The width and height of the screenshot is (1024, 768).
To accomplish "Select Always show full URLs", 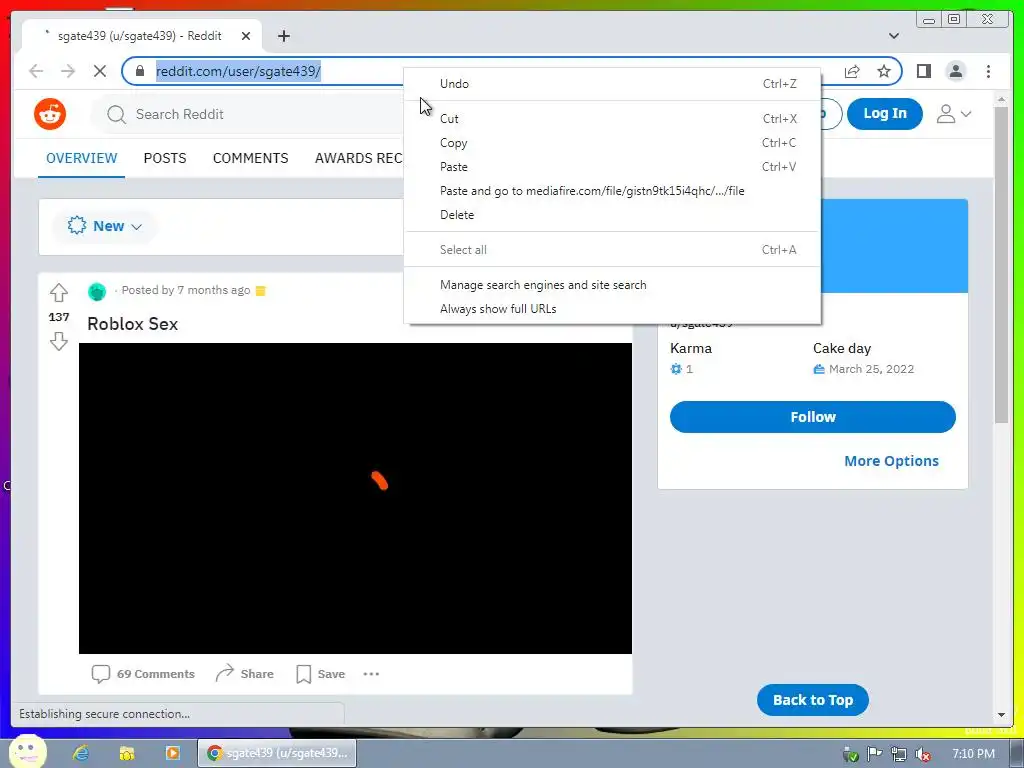I will point(613,309).
